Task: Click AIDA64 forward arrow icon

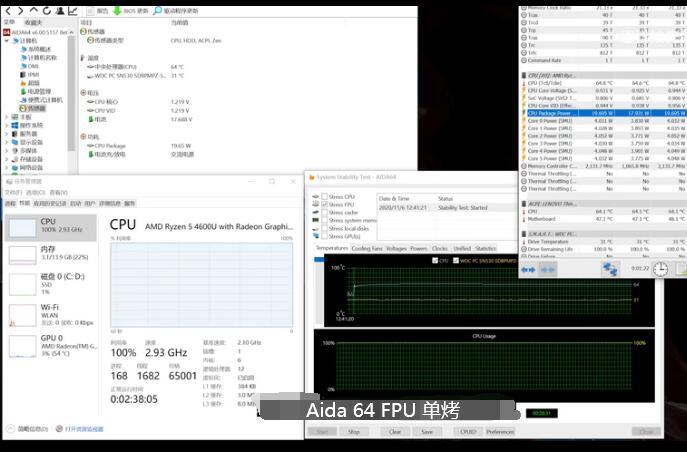Action: click(21, 11)
